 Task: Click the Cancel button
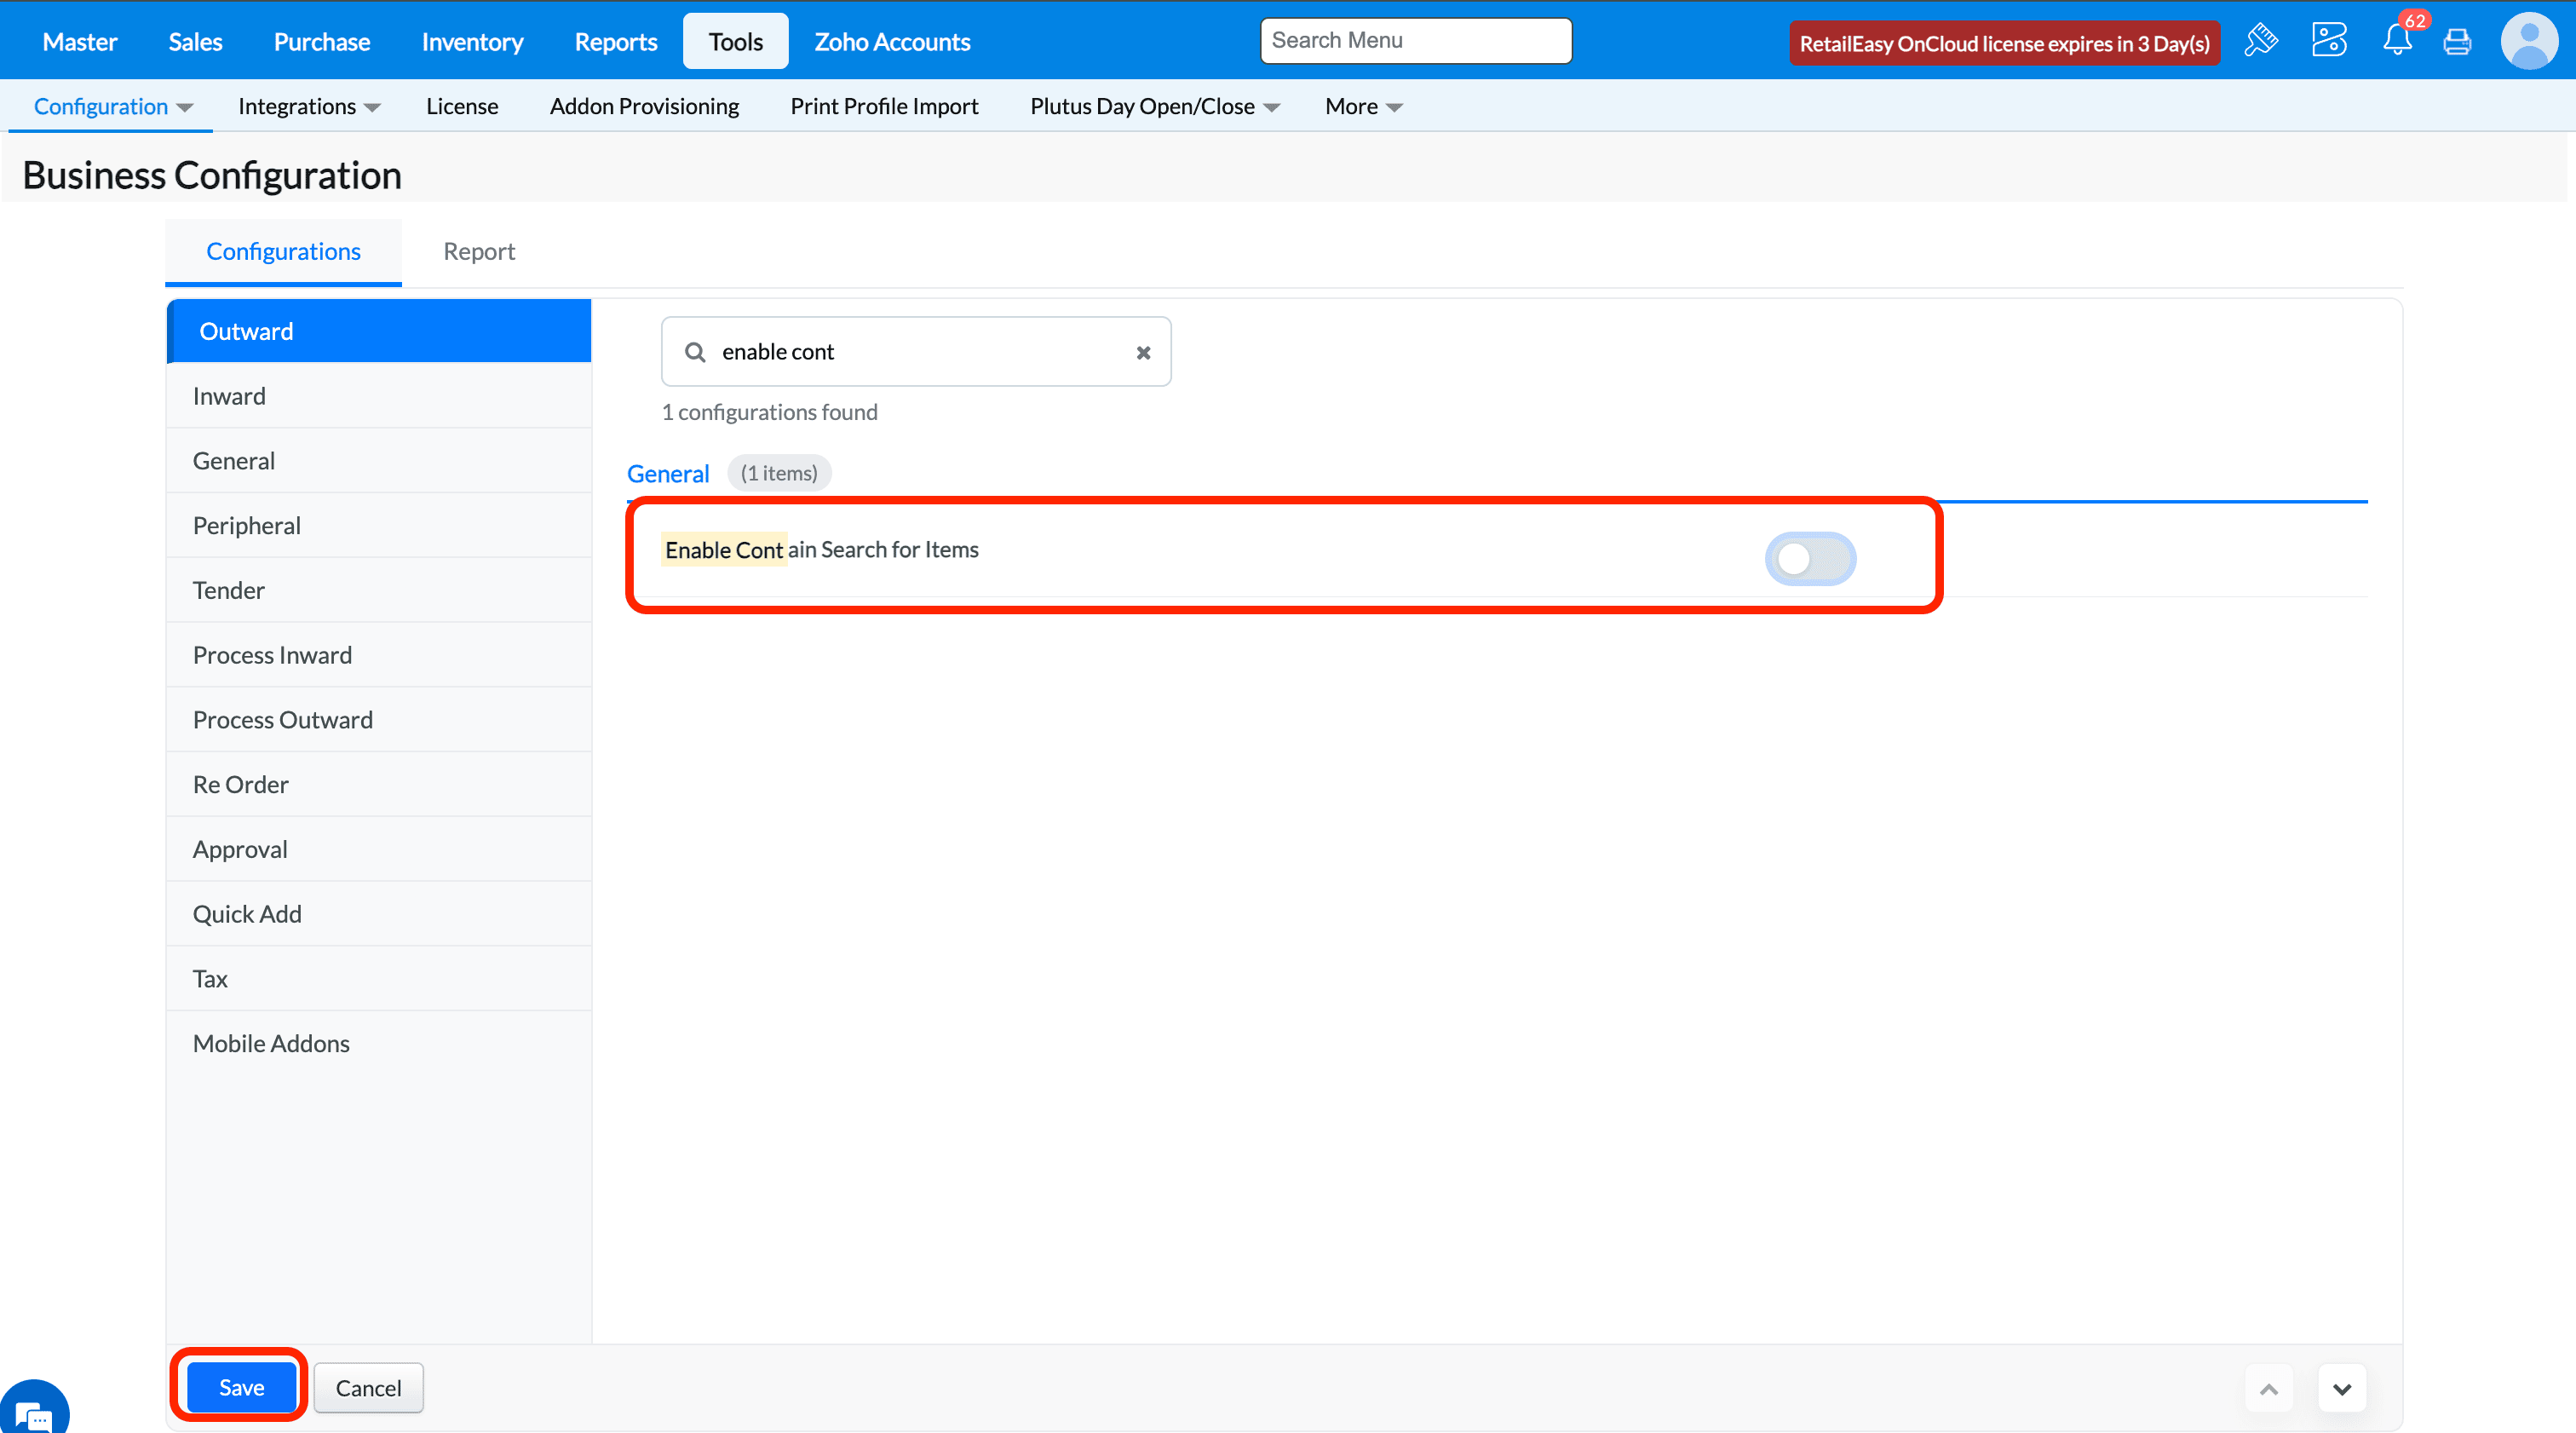tap(368, 1387)
